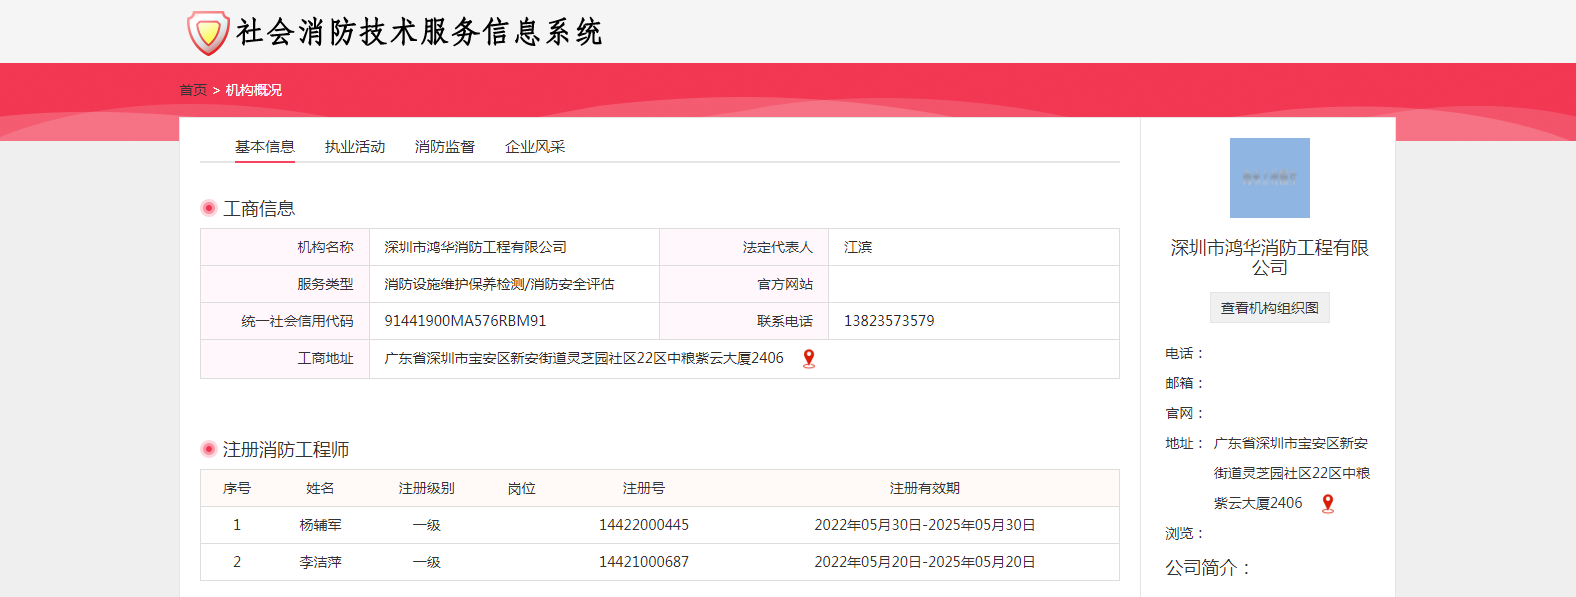
Task: Click 机构概况 breadcrumb link
Action: (x=253, y=90)
